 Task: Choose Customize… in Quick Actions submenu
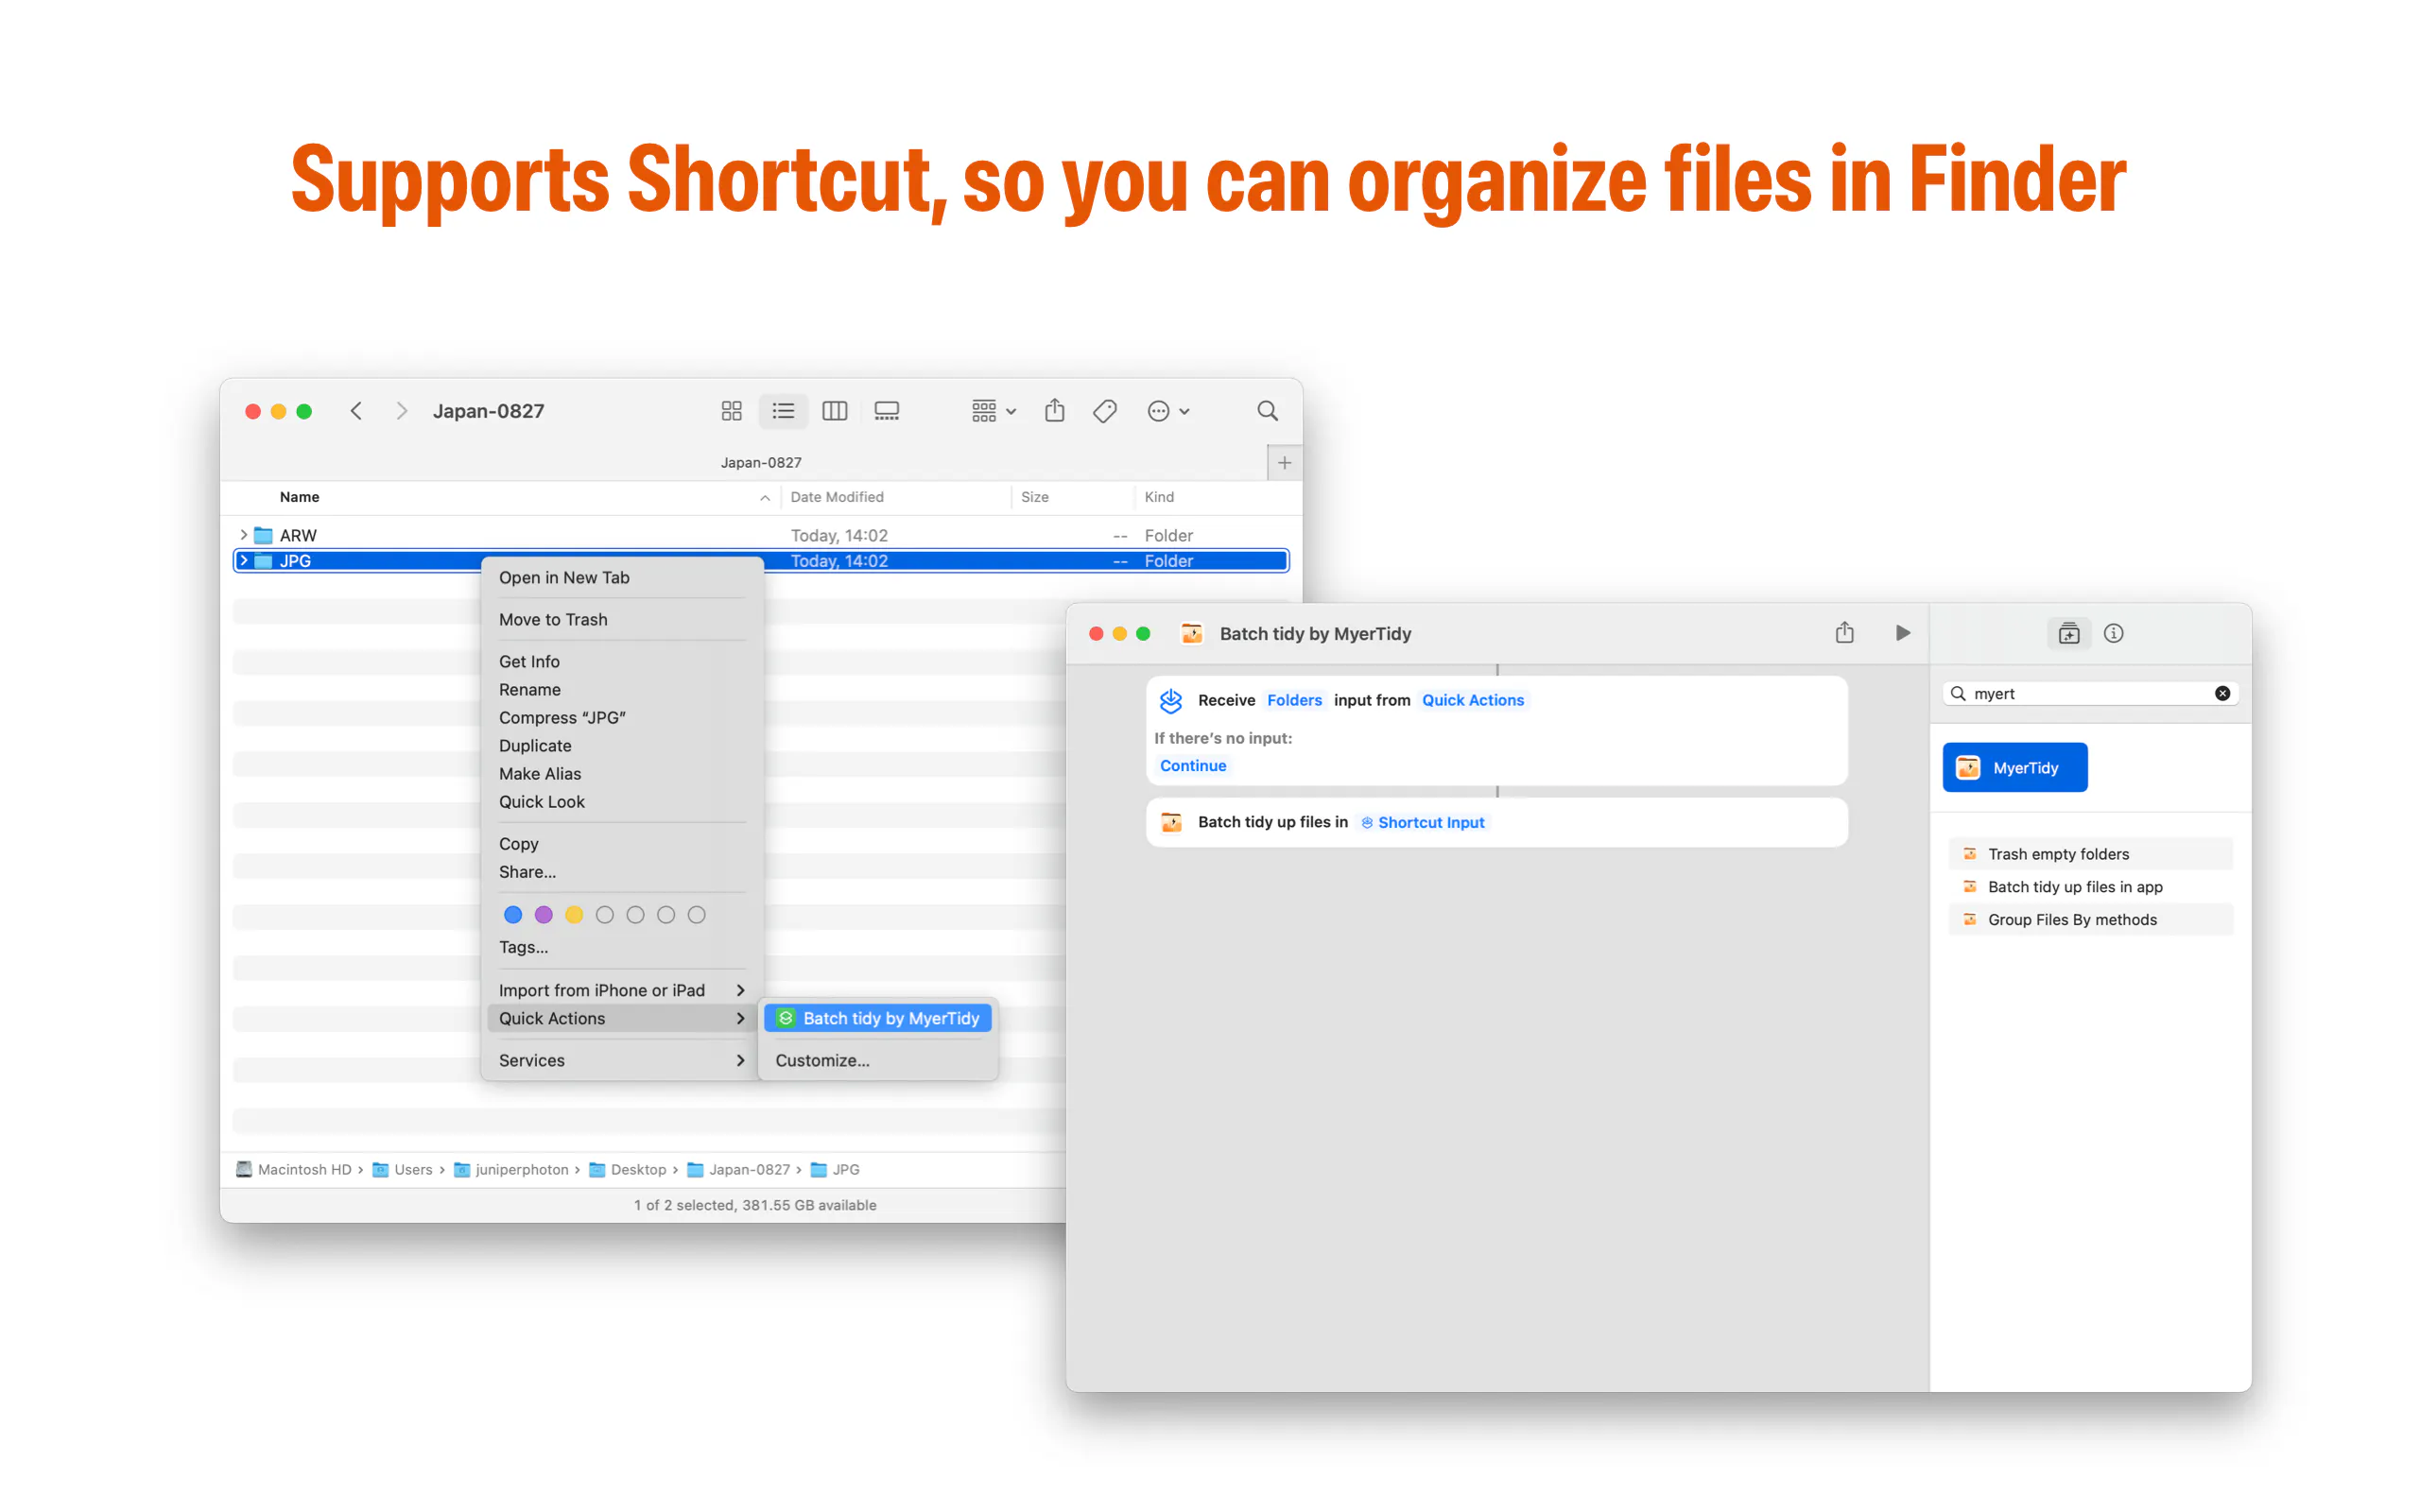tap(822, 1059)
